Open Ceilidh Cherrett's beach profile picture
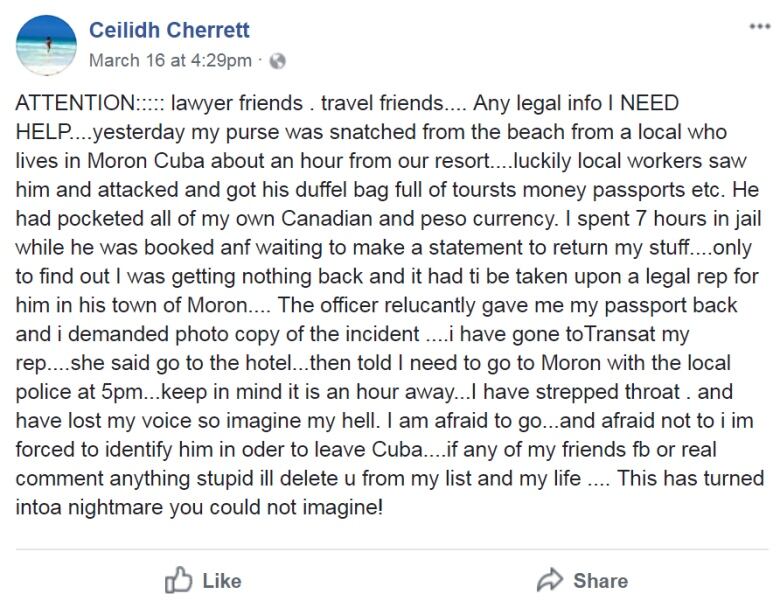780x608 pixels. point(46,45)
